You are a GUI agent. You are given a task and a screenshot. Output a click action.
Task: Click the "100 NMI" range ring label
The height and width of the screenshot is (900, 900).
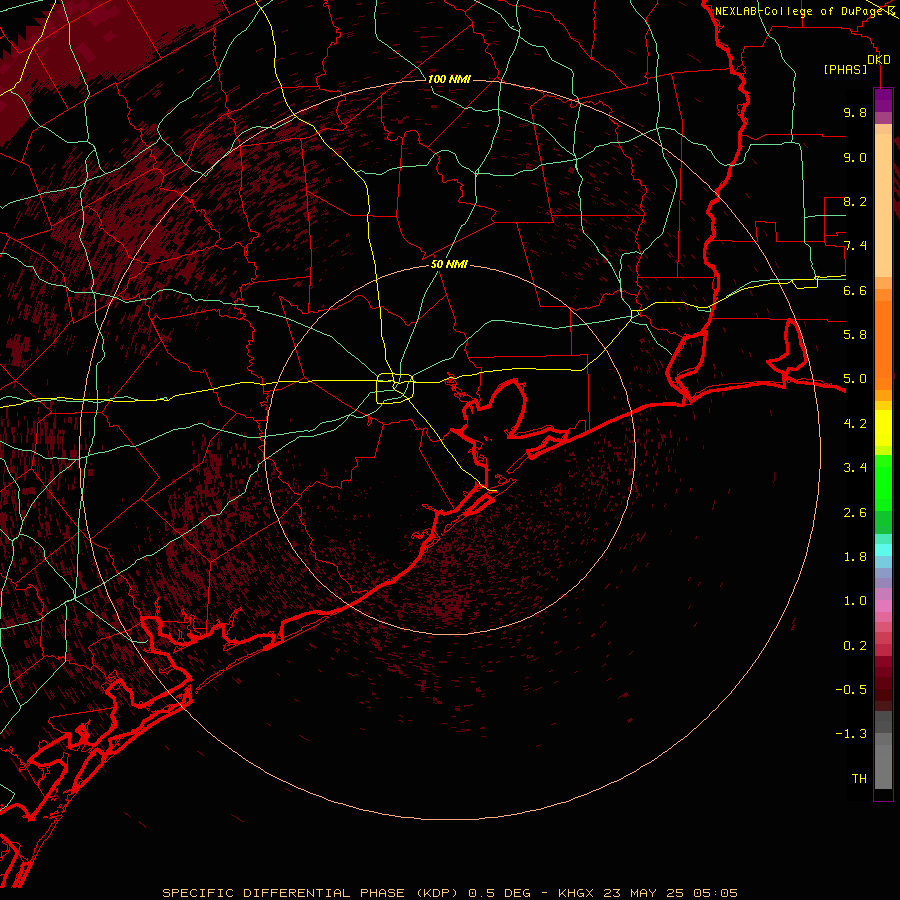point(449,79)
